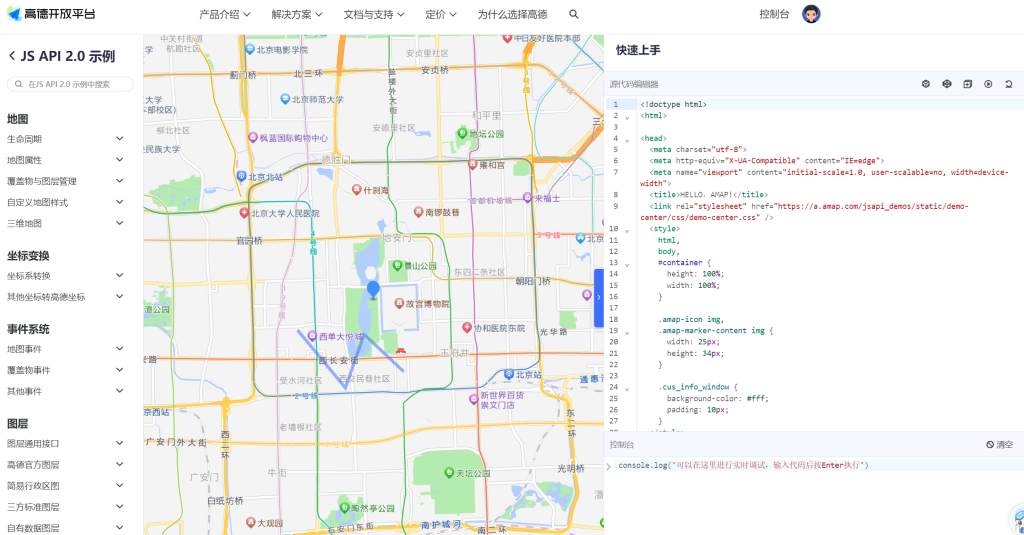
Task: Open the 文档与支持 menu
Action: click(374, 14)
